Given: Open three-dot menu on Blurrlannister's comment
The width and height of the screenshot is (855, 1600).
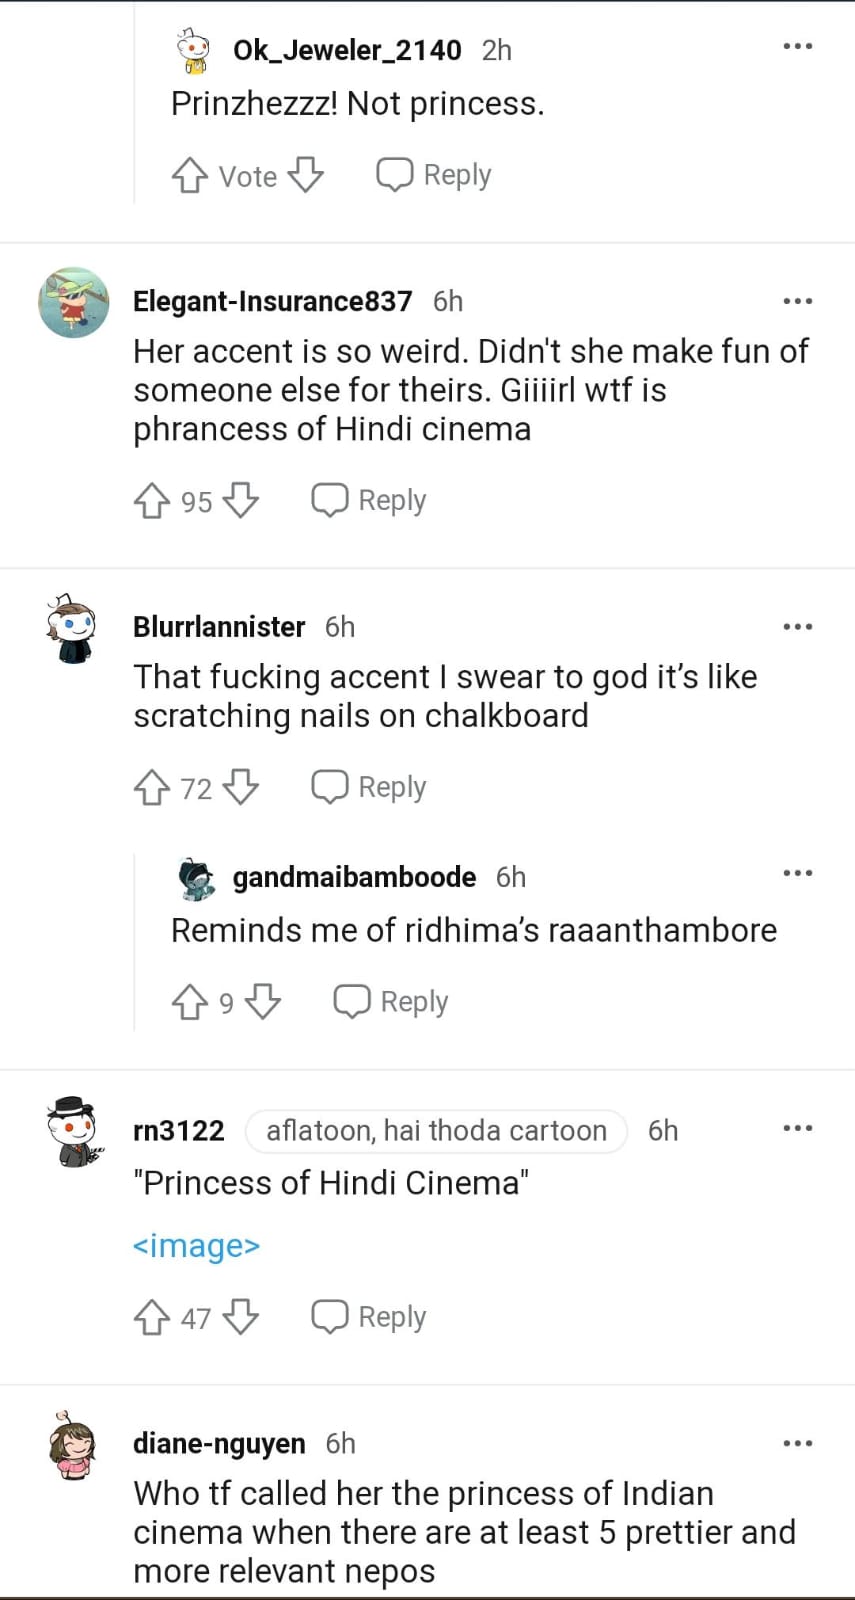Looking at the screenshot, I should click(x=797, y=627).
